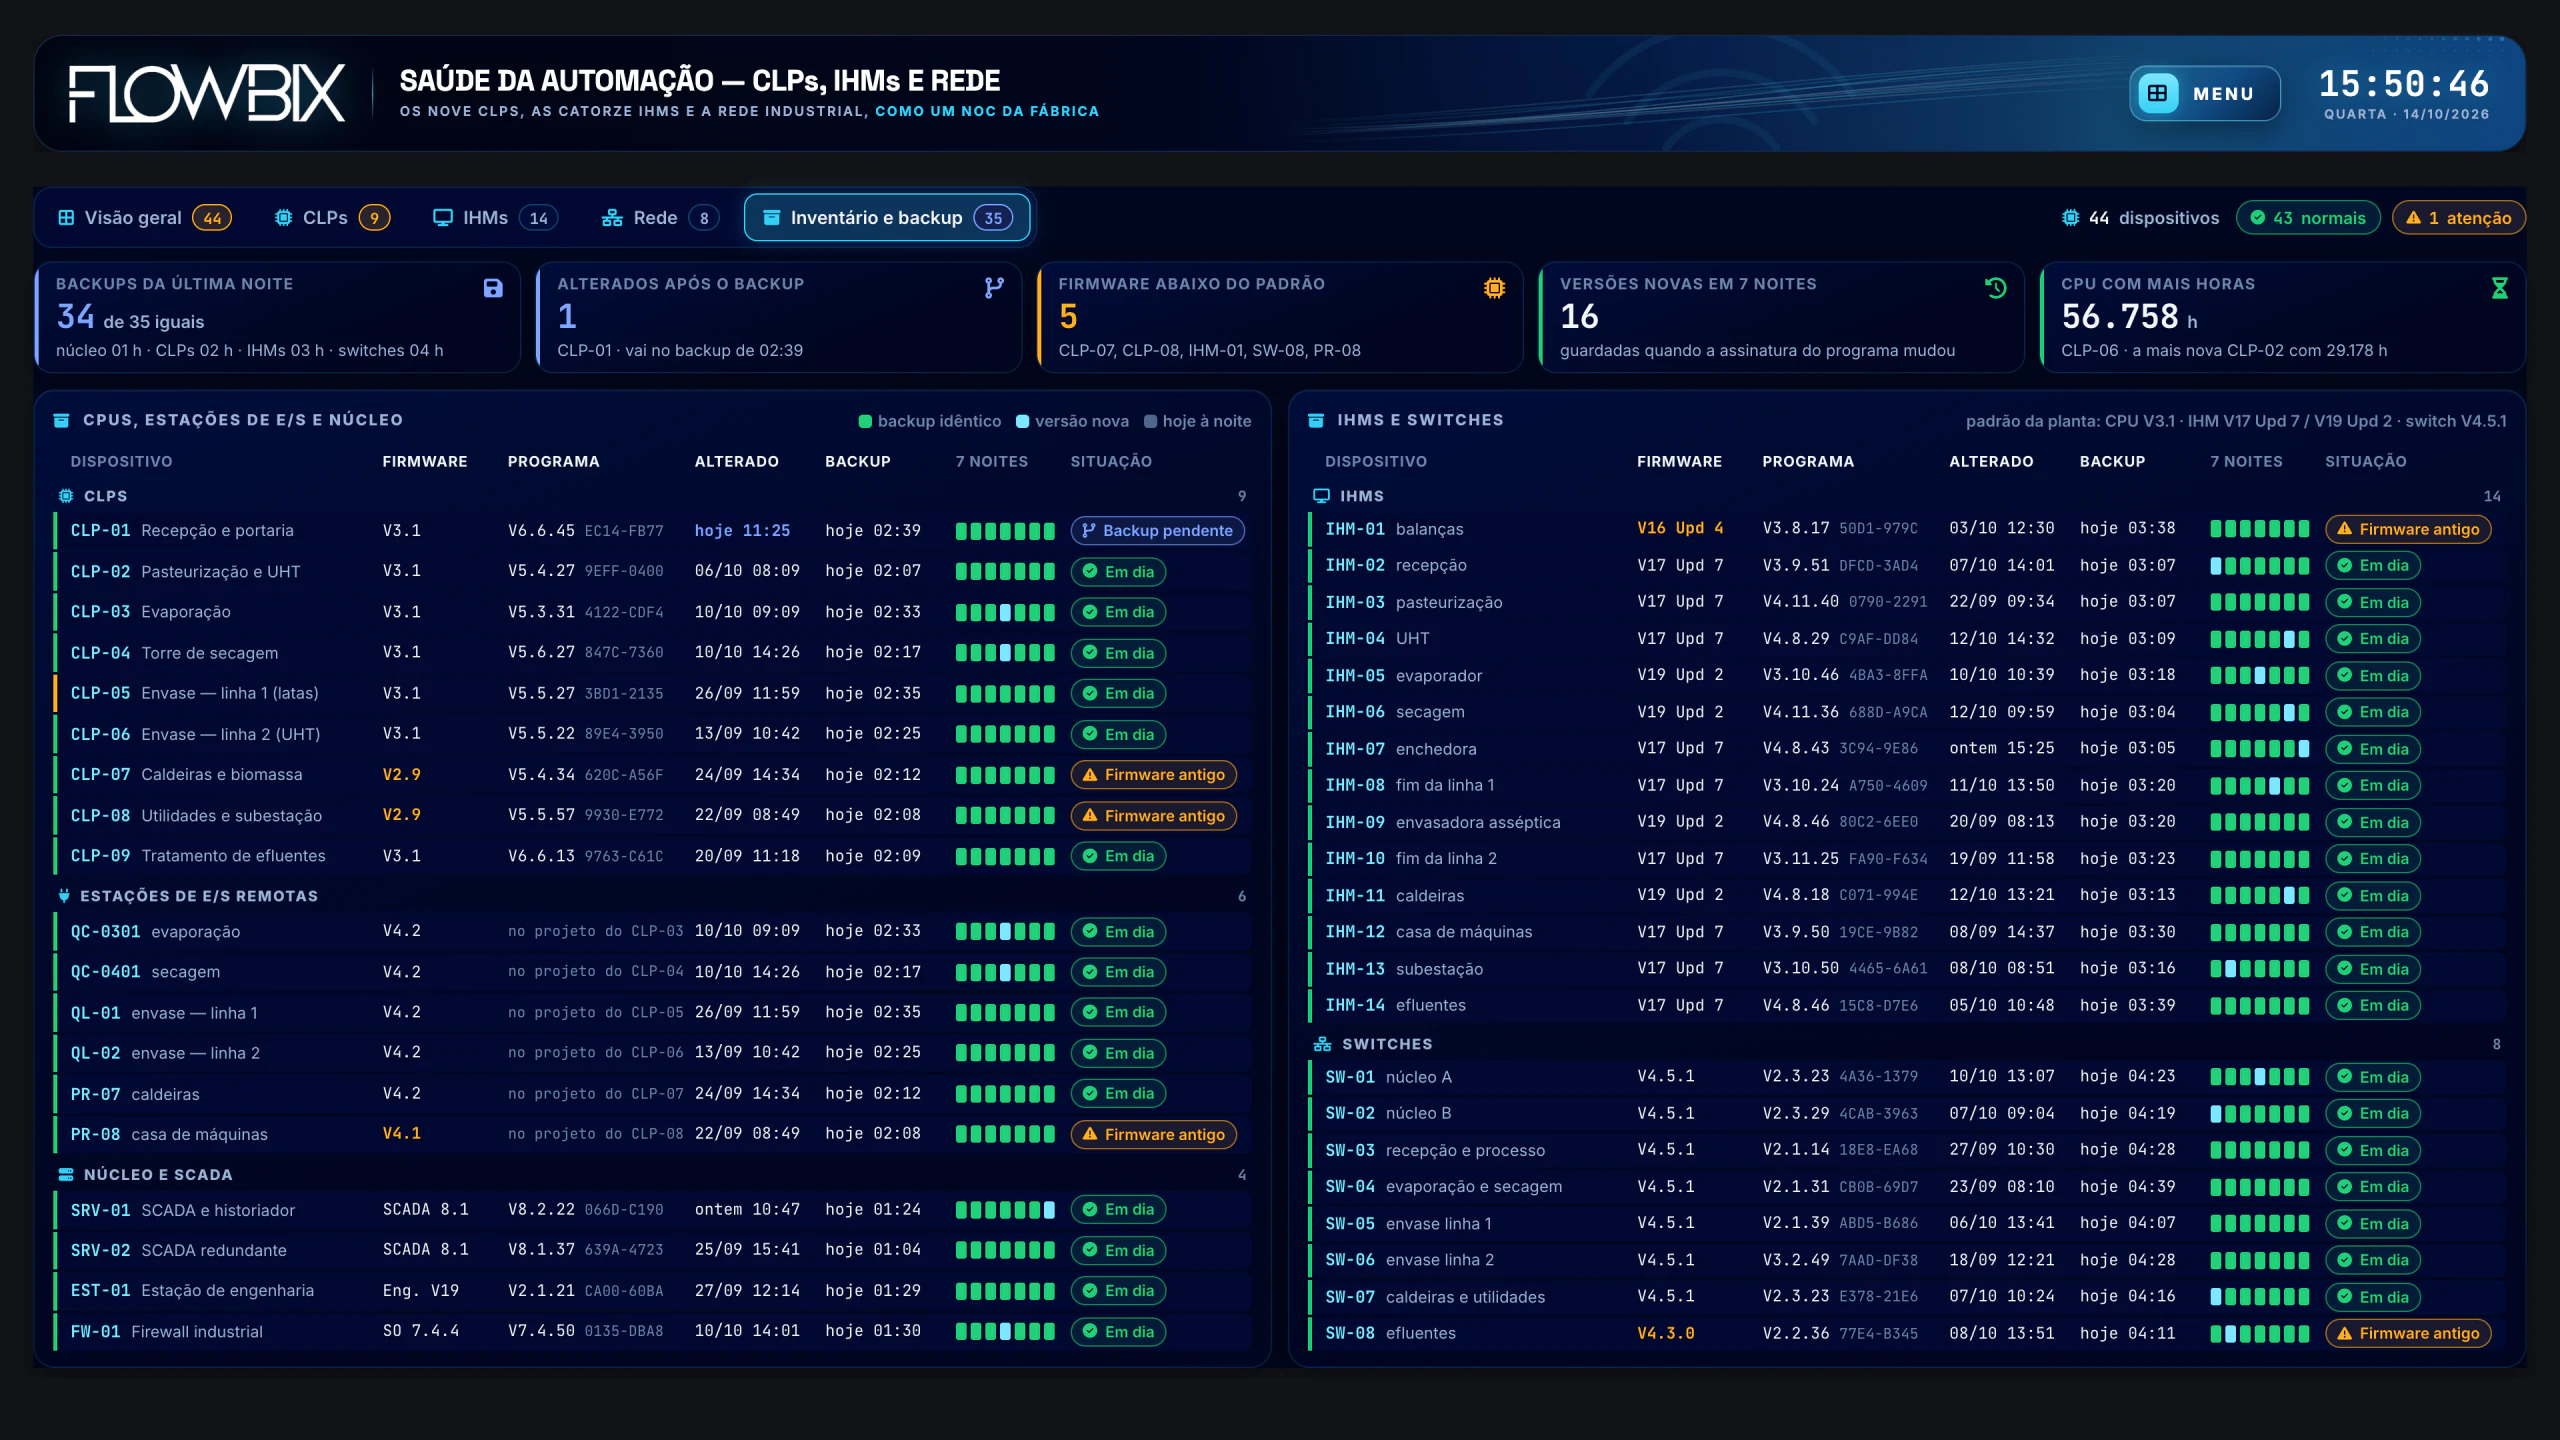Click Firmware antigo badge on CLP-07 row
This screenshot has width=2560, height=1440.
point(1154,775)
